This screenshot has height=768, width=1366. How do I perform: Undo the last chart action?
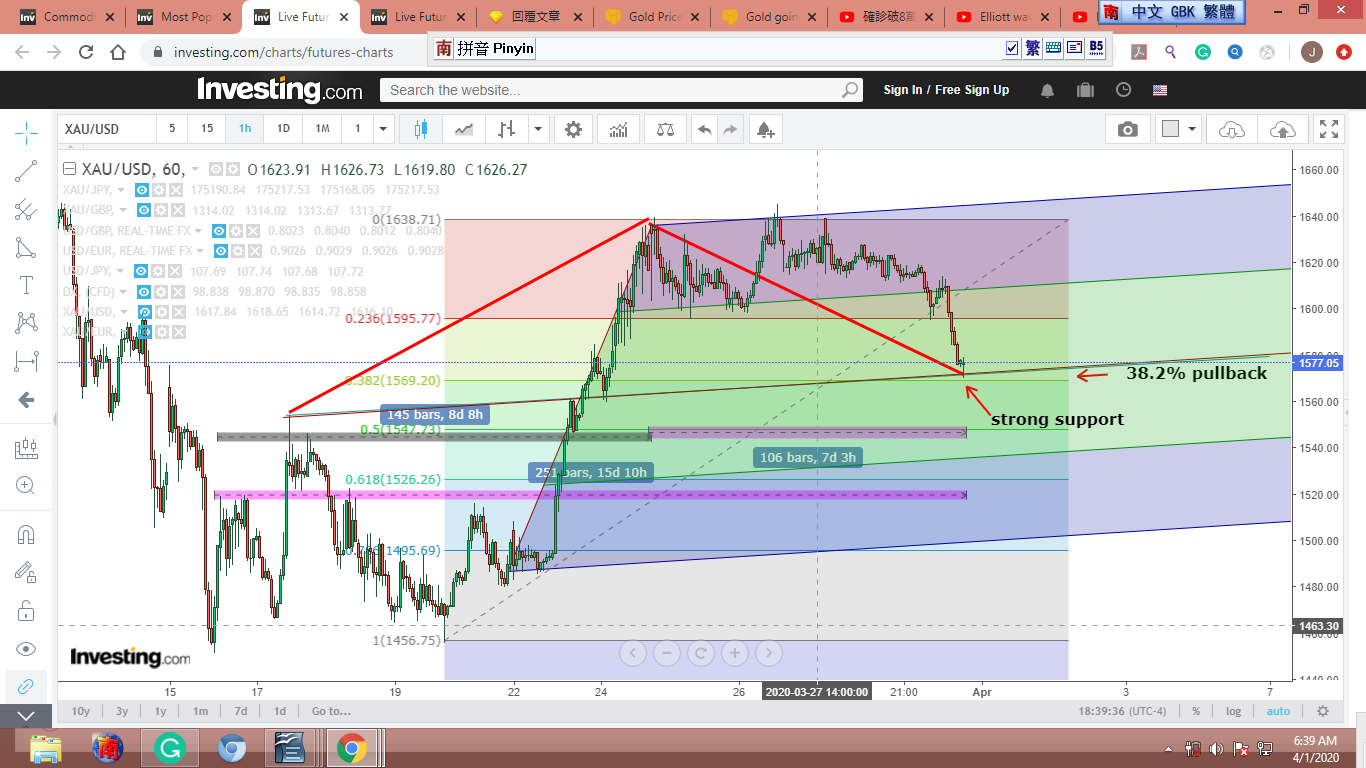coord(705,129)
